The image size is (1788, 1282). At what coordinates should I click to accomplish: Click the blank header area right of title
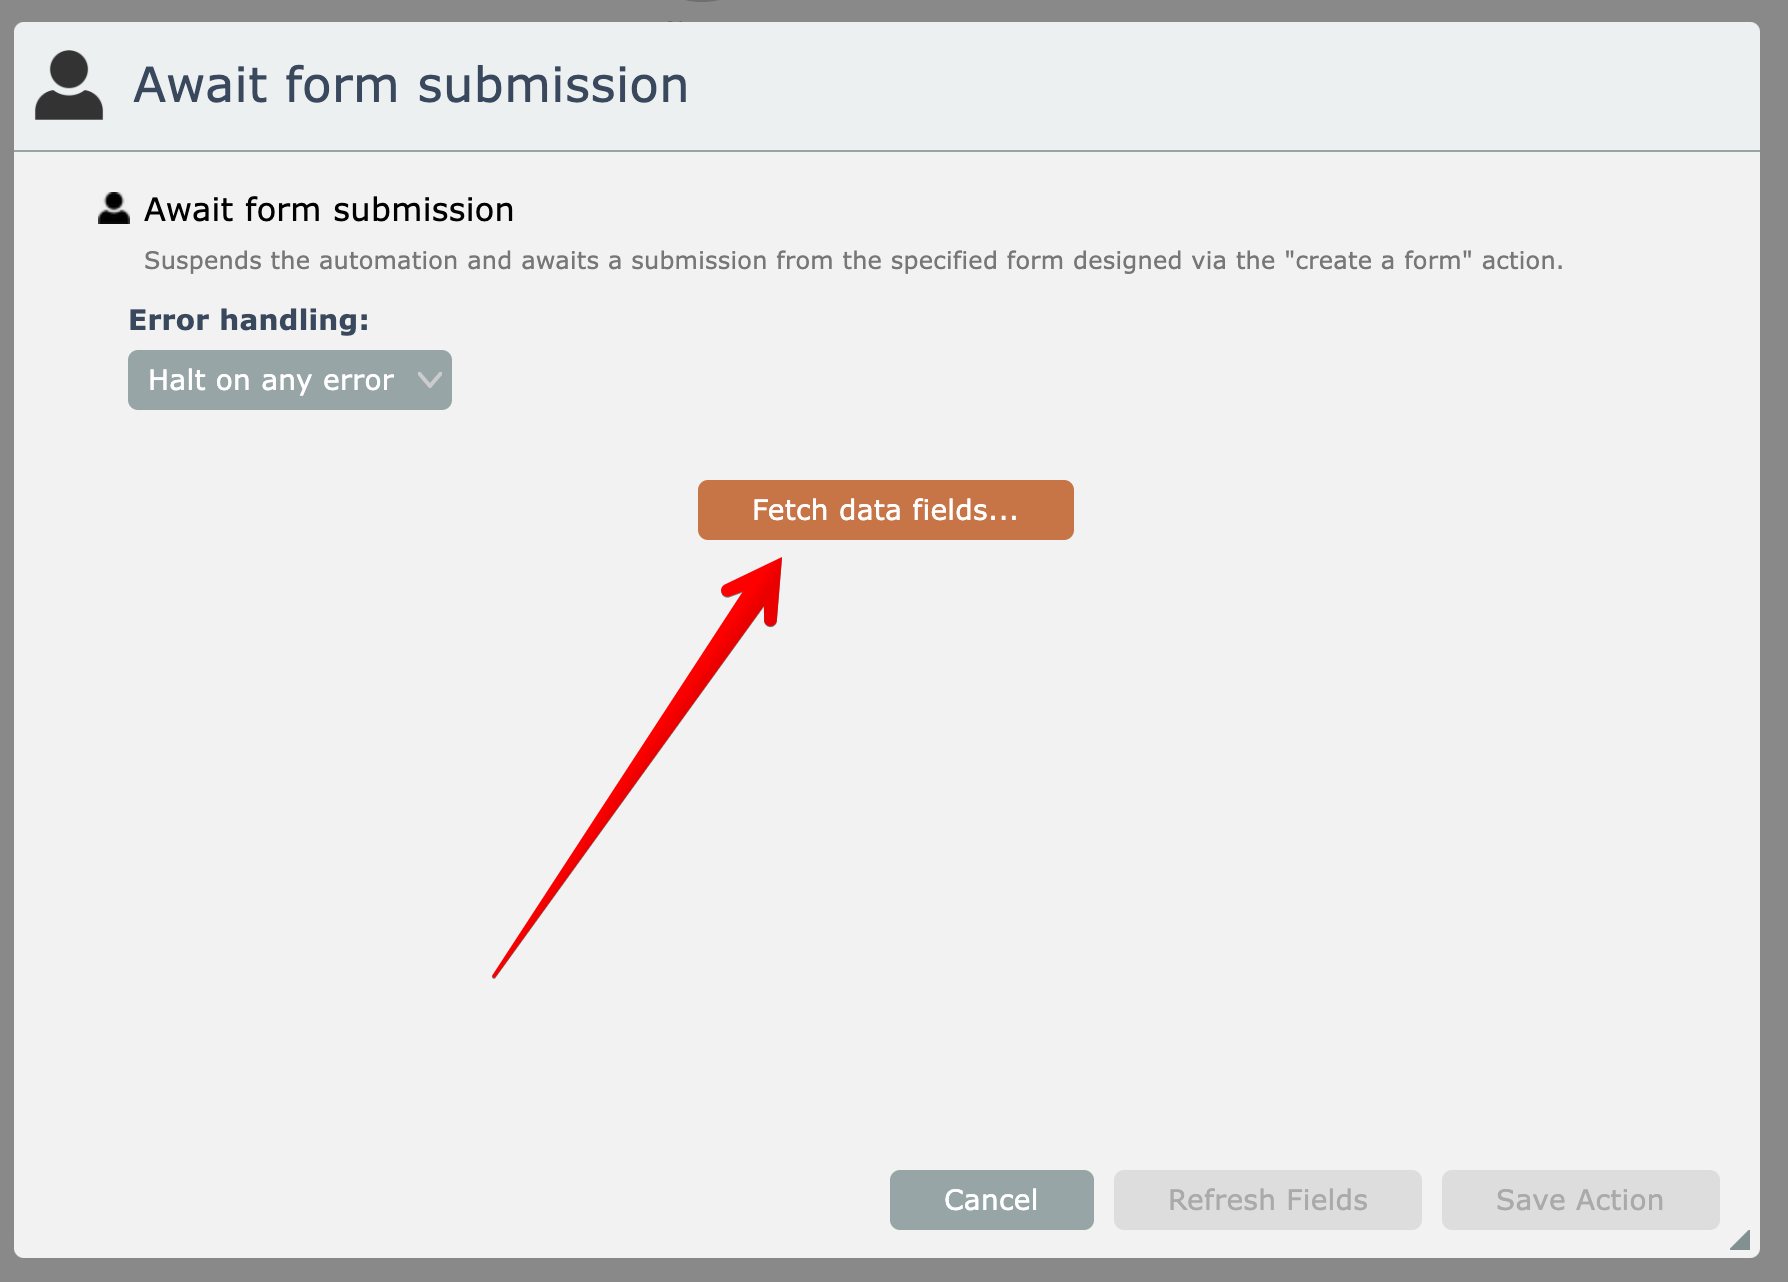[x=1200, y=86]
